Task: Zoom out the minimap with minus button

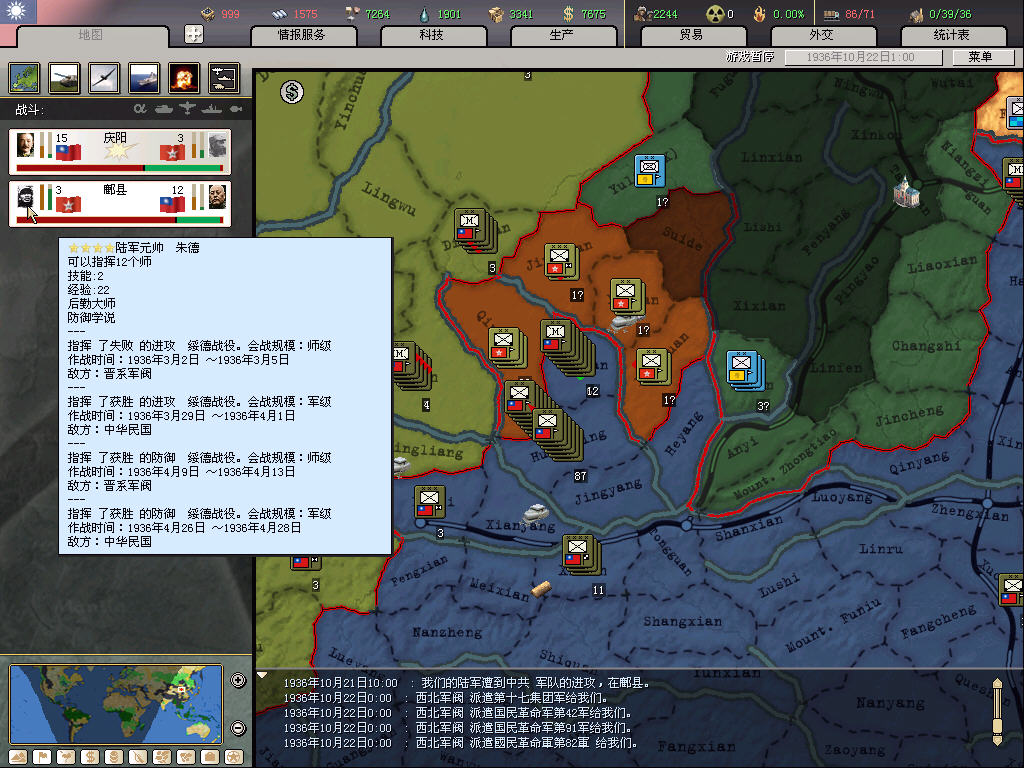Action: [238, 728]
